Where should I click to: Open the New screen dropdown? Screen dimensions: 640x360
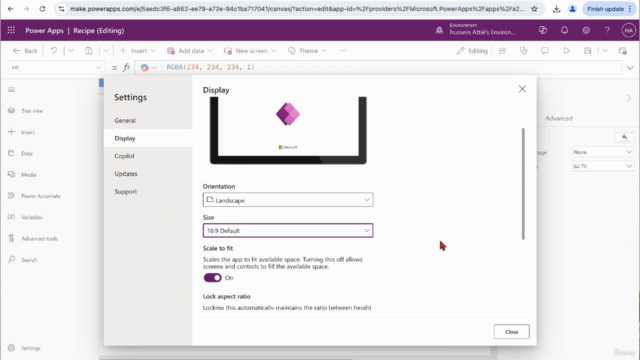250,51
